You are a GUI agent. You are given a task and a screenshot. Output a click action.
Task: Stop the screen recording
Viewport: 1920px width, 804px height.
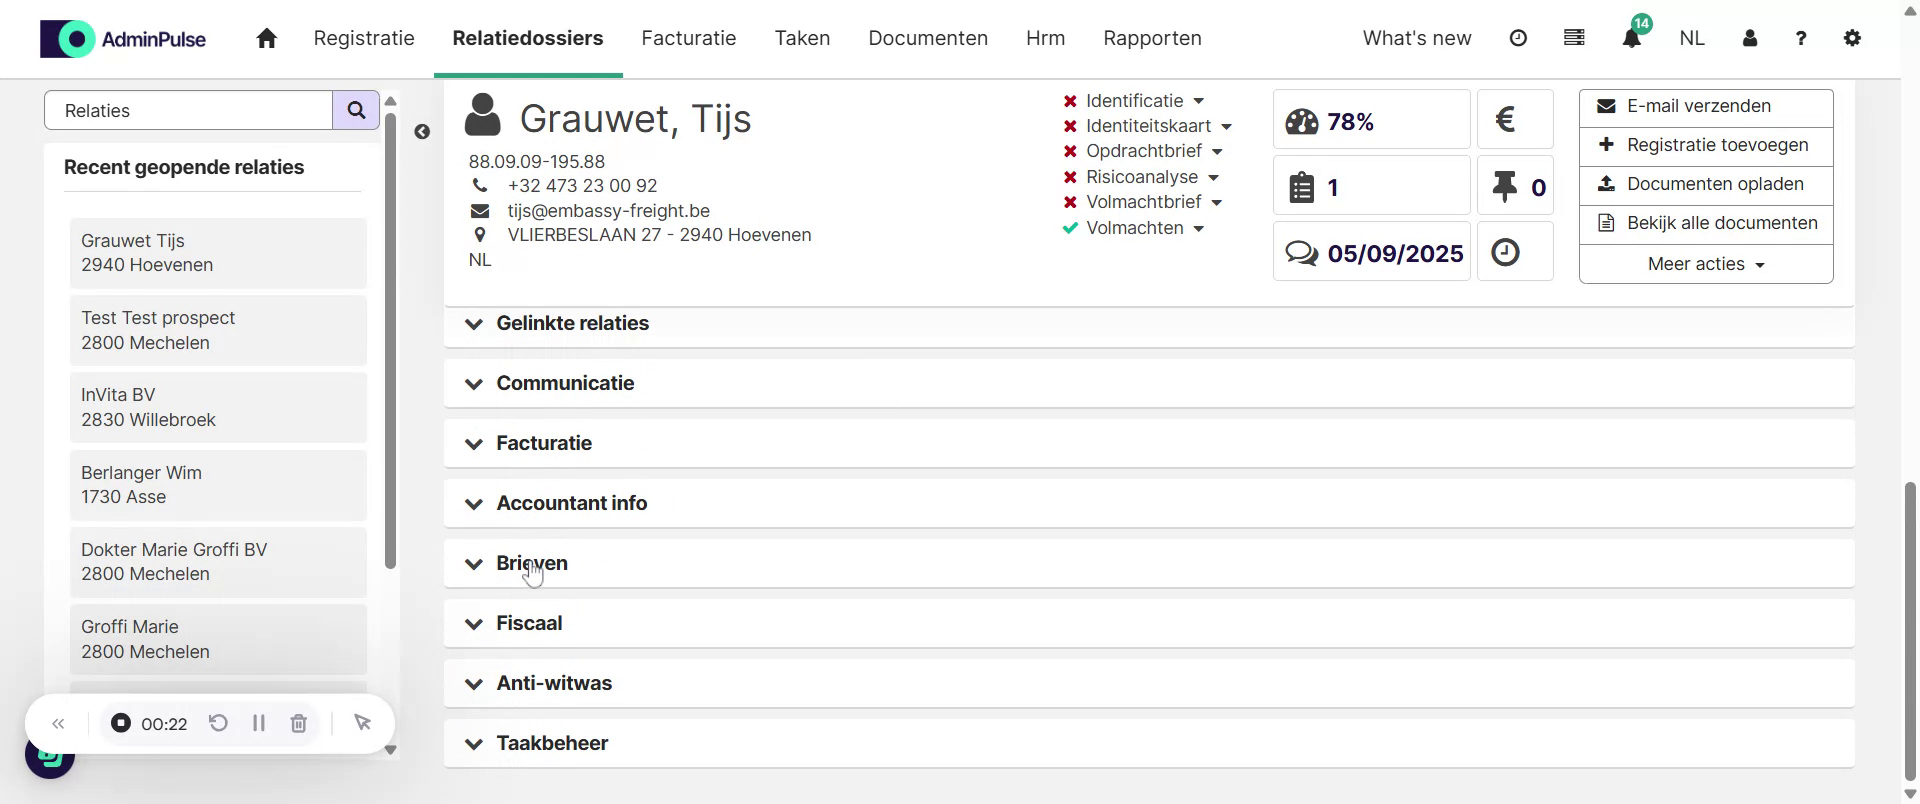pyautogui.click(x=121, y=723)
